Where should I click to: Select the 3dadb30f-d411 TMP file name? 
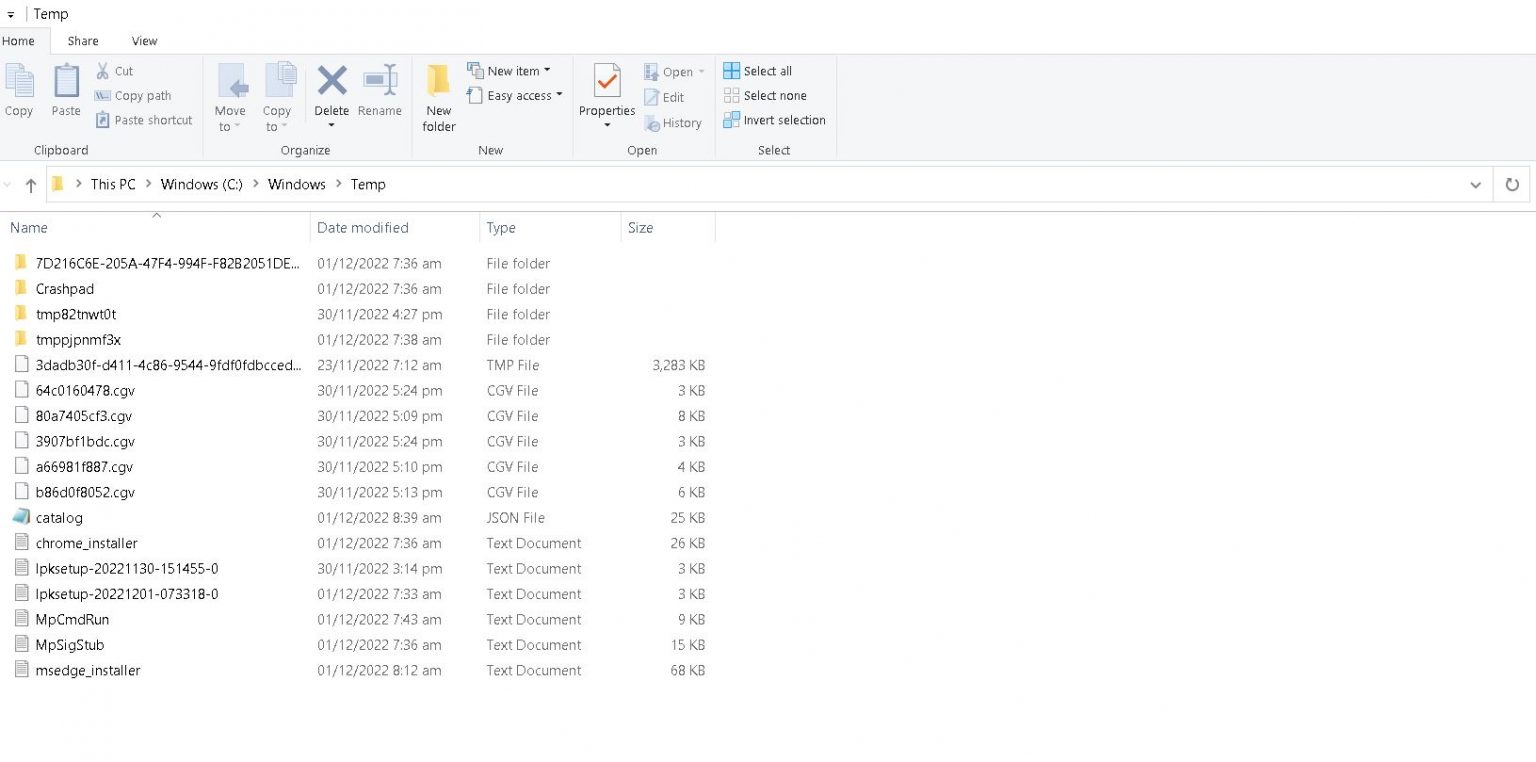coord(168,365)
